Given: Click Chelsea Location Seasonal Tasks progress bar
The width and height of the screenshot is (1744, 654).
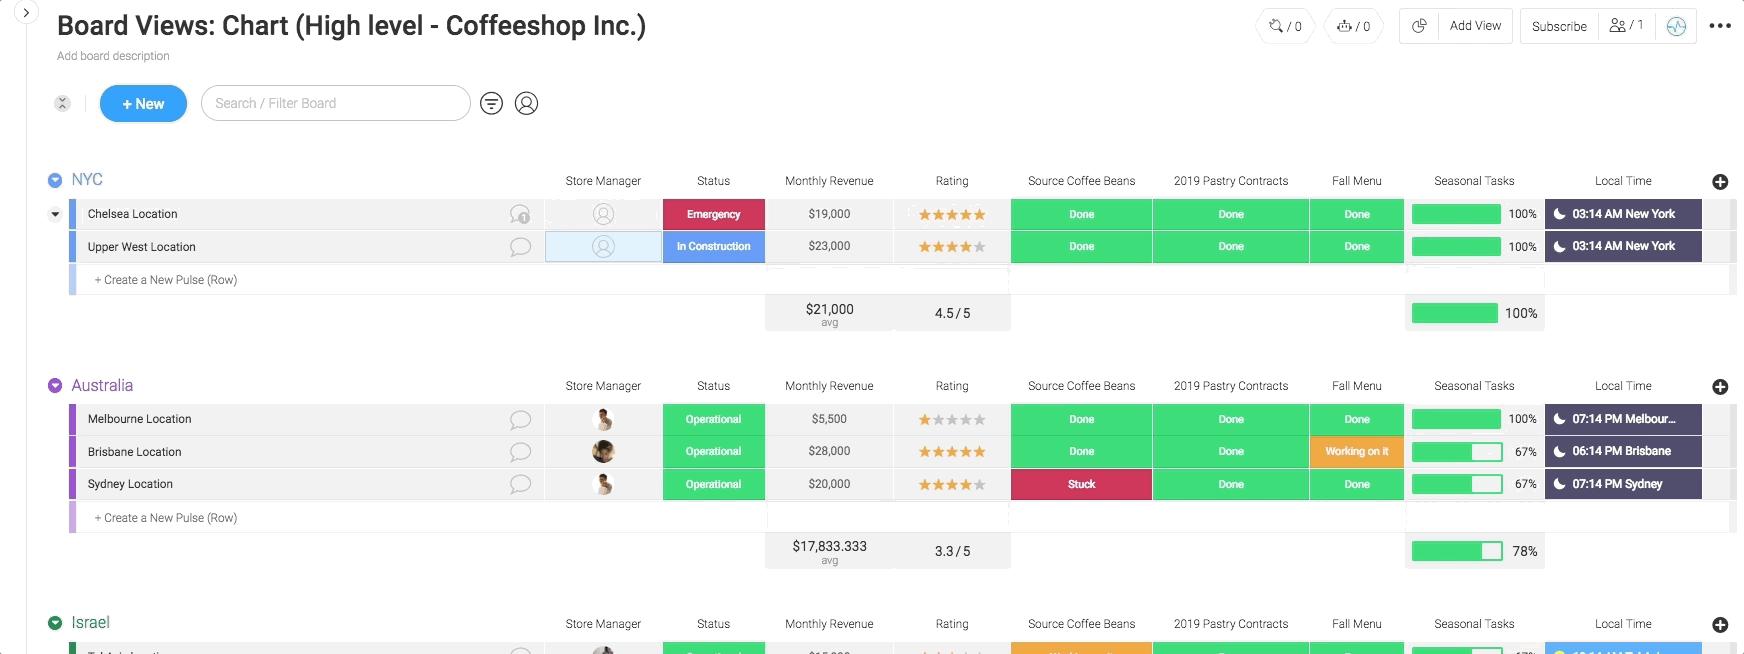Looking at the screenshot, I should tap(1456, 214).
